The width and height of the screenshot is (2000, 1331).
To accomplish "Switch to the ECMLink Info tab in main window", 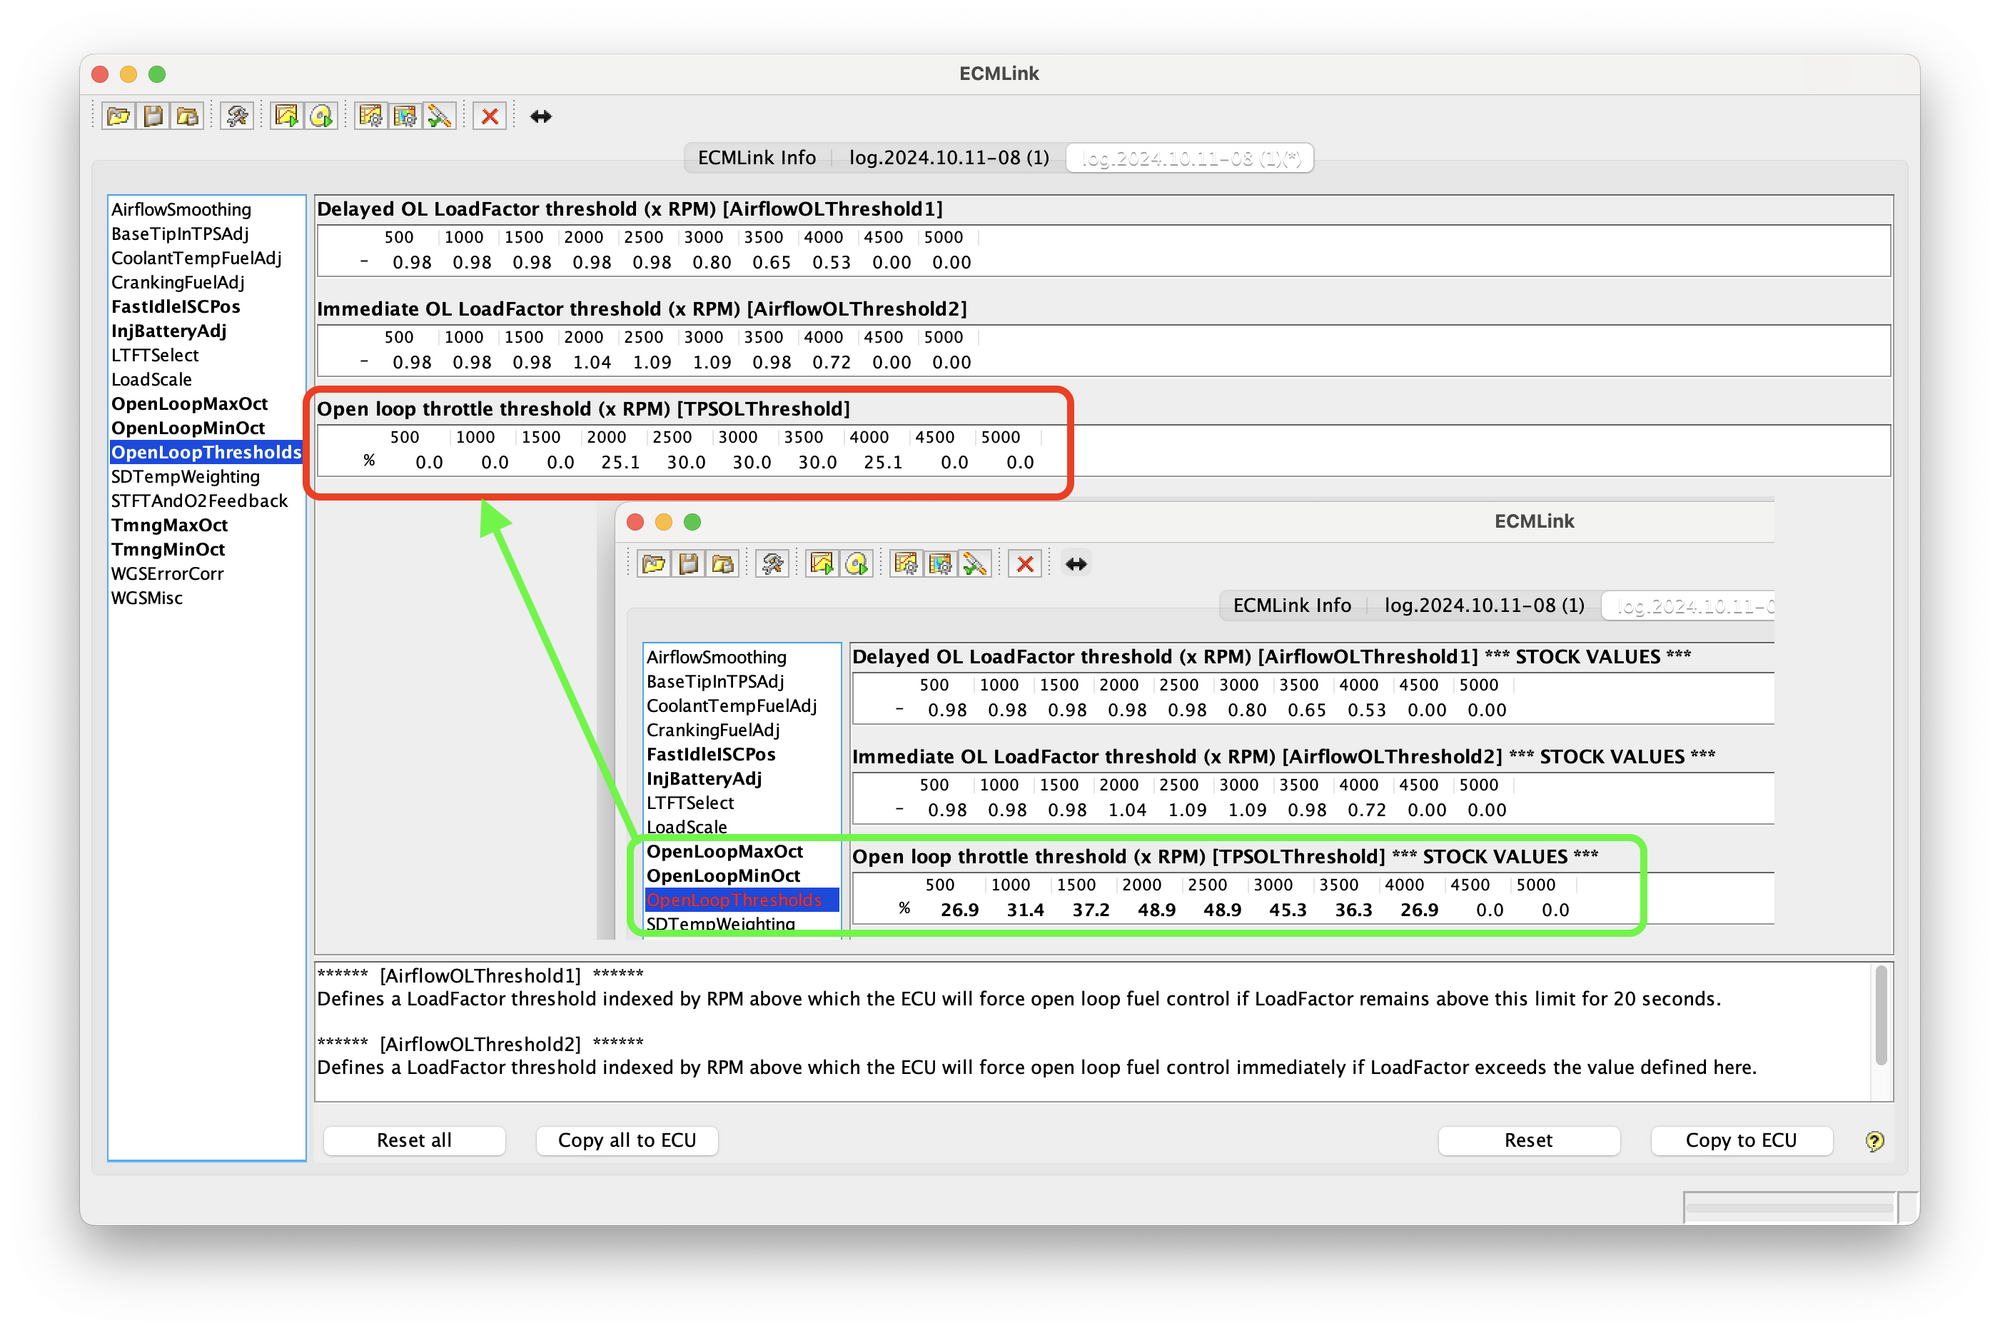I will tap(757, 158).
